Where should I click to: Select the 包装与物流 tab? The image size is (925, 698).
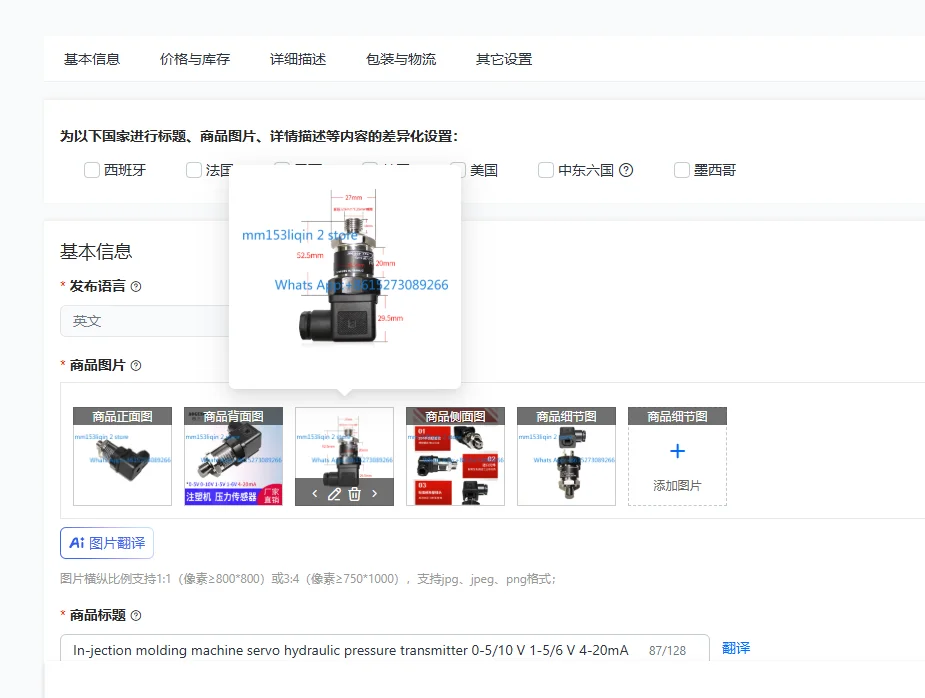click(401, 60)
